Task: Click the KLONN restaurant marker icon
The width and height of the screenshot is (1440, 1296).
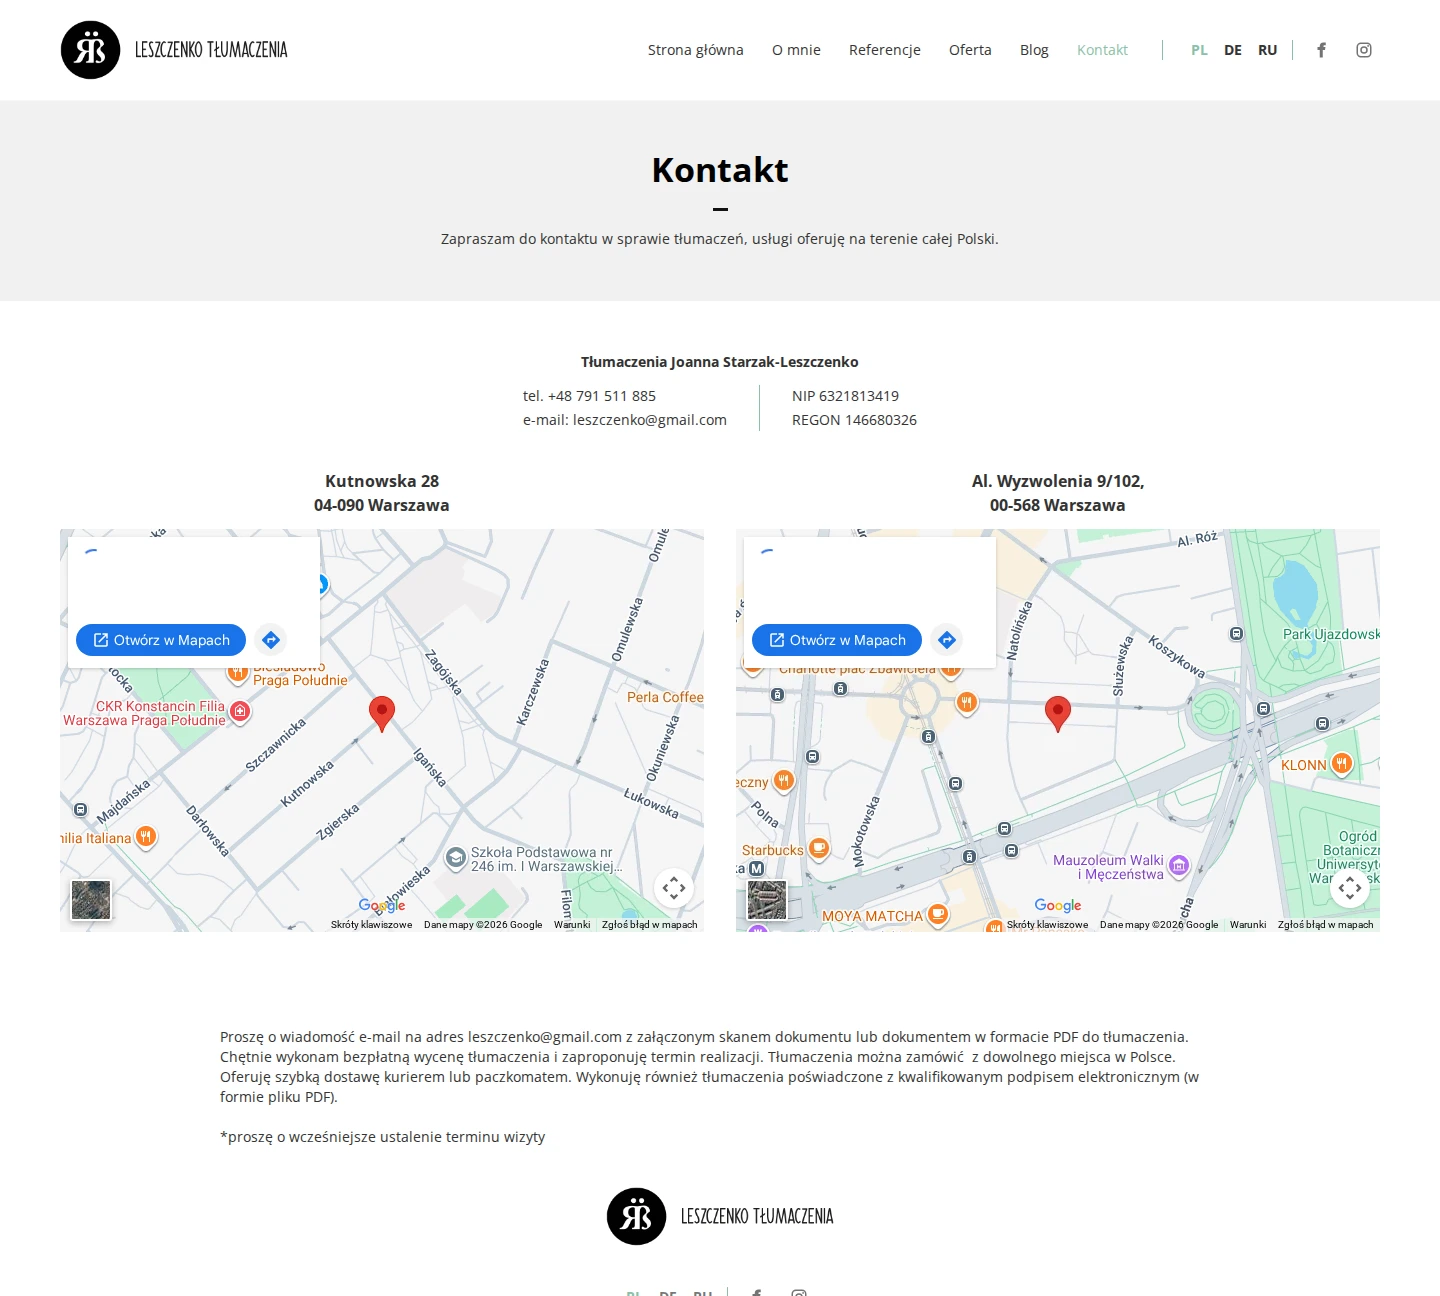Action: coord(1342,764)
